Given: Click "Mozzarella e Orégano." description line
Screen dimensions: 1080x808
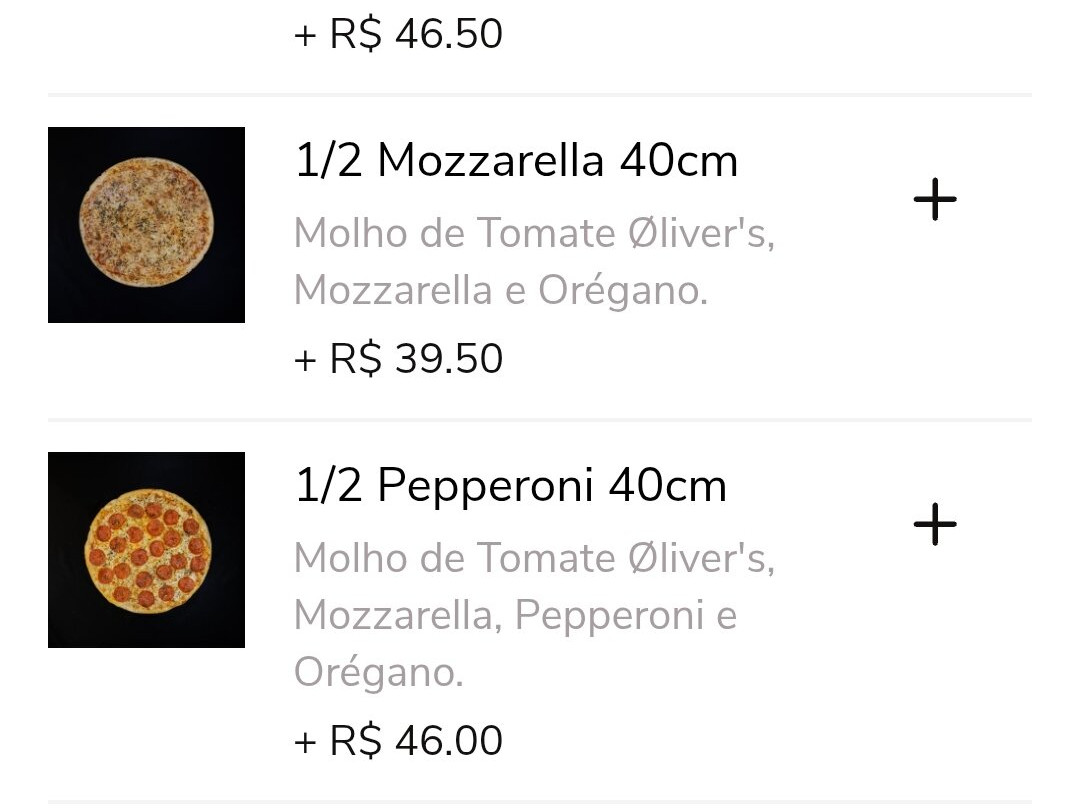Looking at the screenshot, I should 500,290.
